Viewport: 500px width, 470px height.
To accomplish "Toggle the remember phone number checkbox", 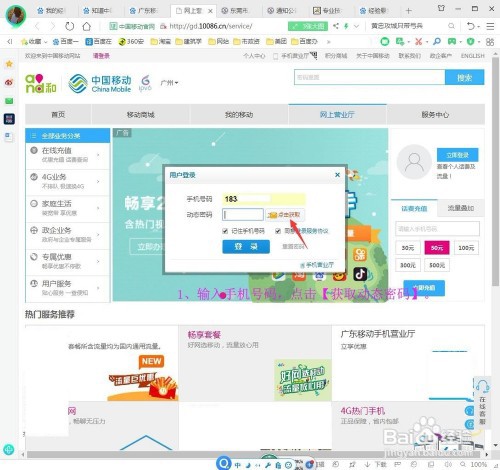I will pyautogui.click(x=225, y=231).
